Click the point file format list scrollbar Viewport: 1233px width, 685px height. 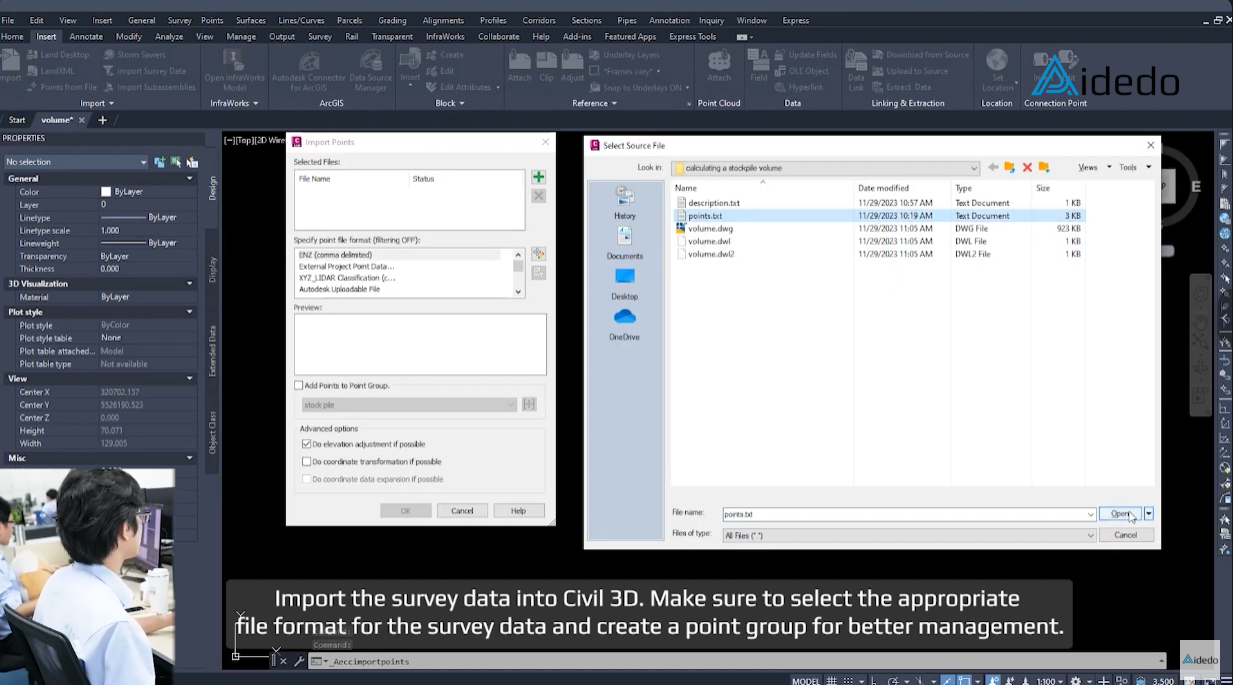click(x=518, y=272)
